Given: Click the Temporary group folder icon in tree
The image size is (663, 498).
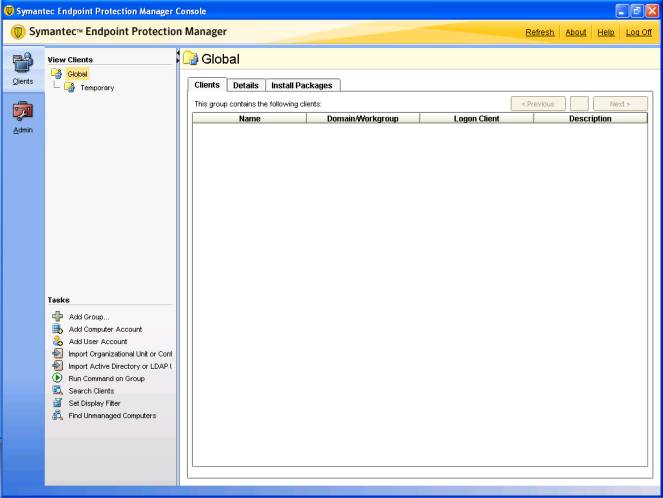Looking at the screenshot, I should 69,87.
